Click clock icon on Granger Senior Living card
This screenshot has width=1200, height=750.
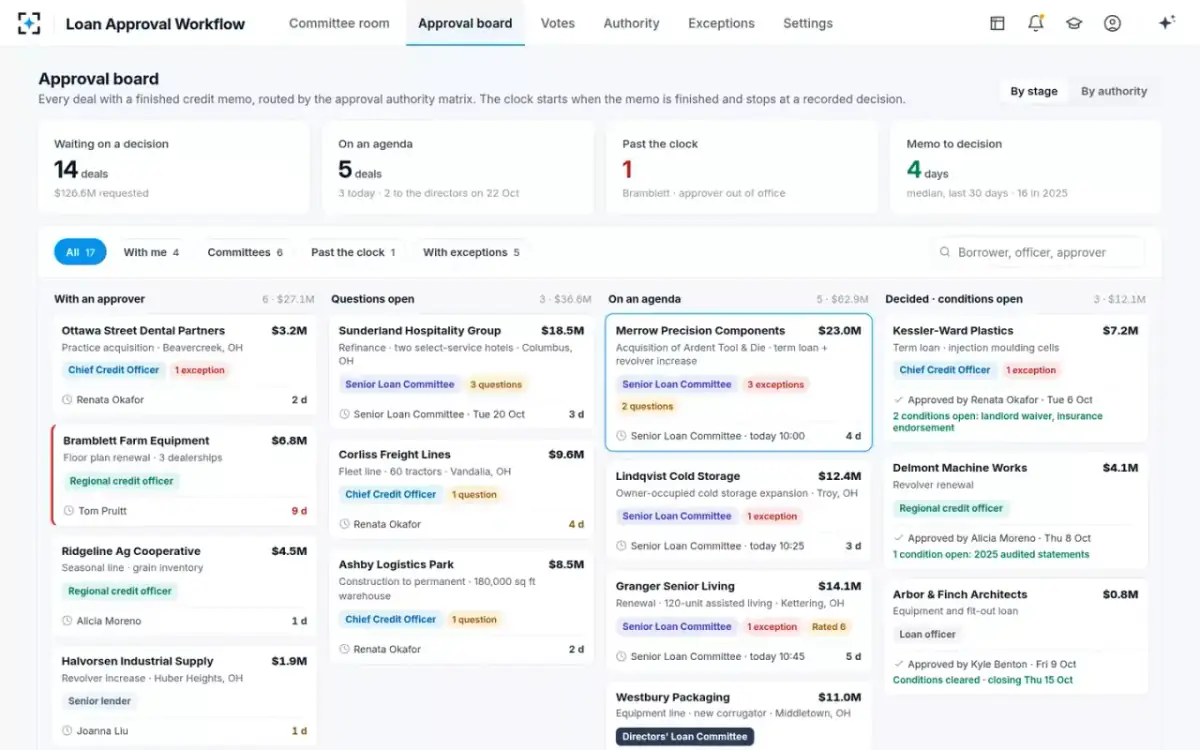[622, 656]
